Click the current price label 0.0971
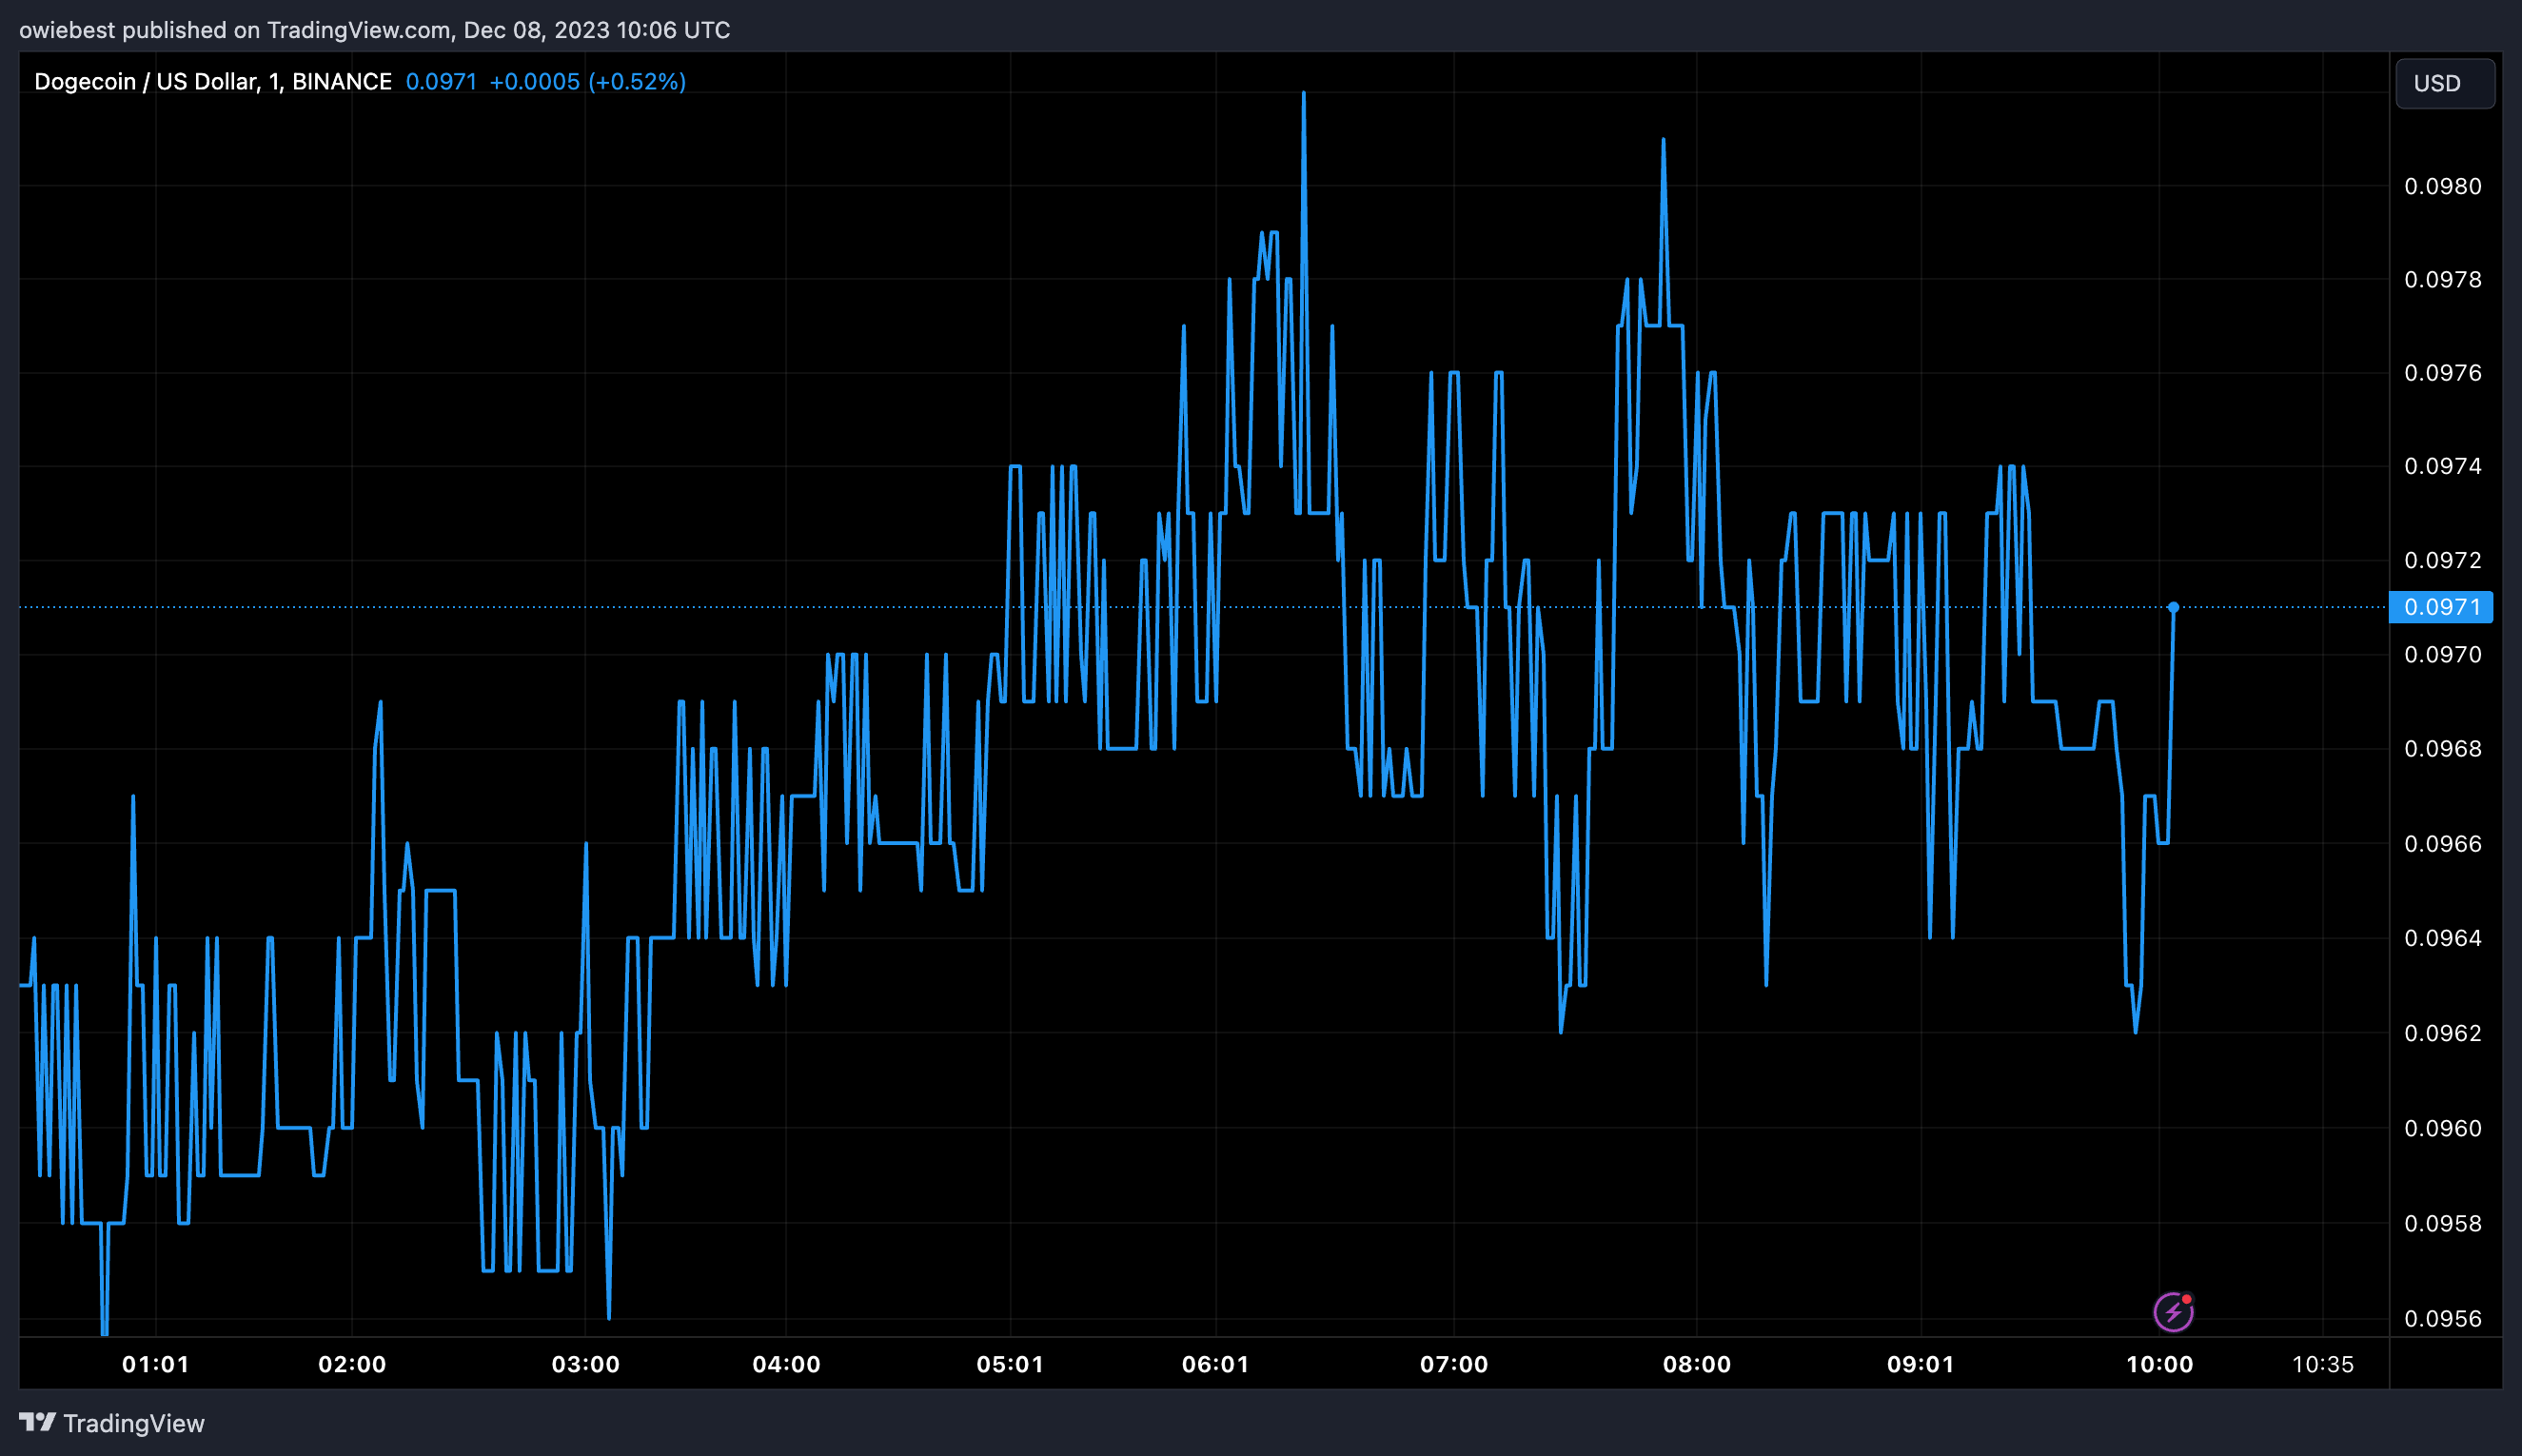Viewport: 2522px width, 1456px height. pyautogui.click(x=2440, y=607)
